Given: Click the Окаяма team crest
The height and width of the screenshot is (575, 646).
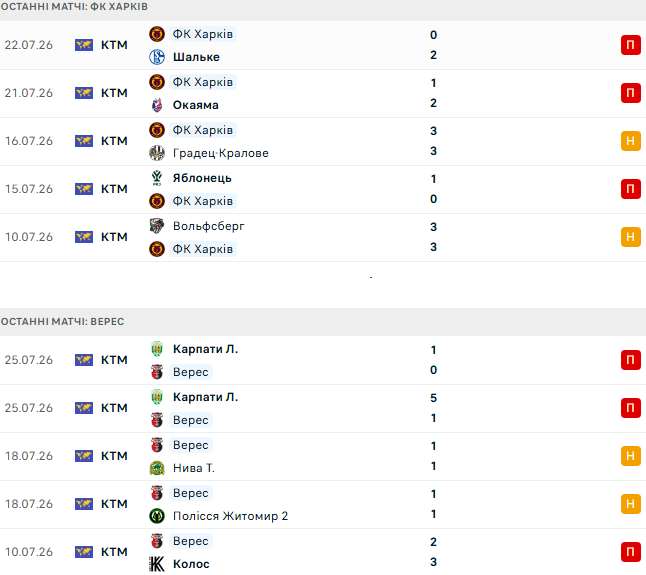Looking at the screenshot, I should tap(157, 105).
